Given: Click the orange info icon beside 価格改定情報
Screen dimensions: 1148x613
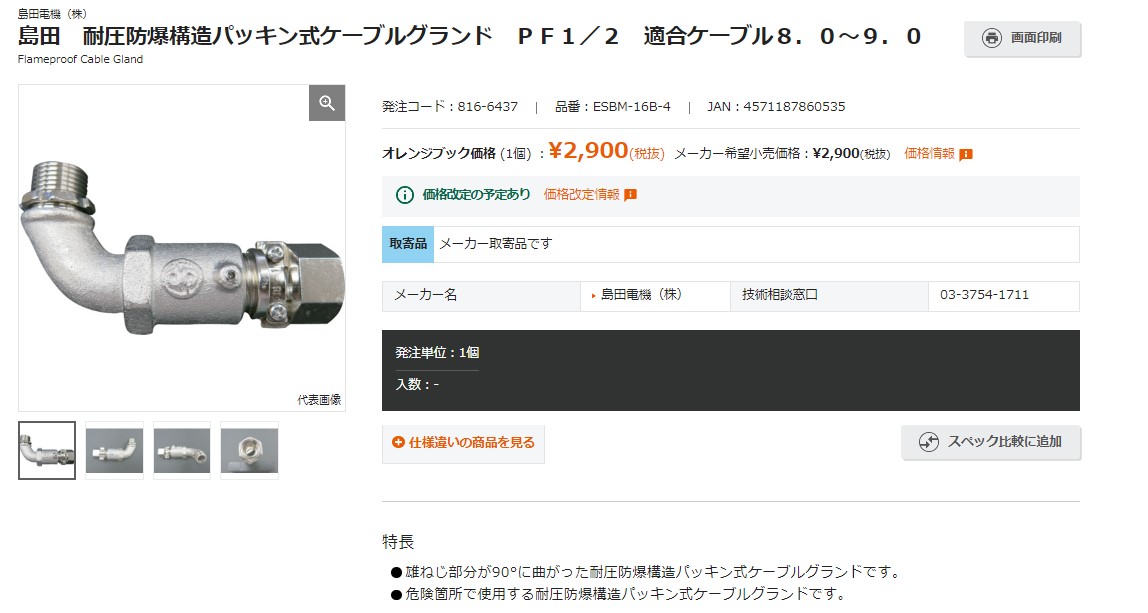Looking at the screenshot, I should pyautogui.click(x=631, y=195).
